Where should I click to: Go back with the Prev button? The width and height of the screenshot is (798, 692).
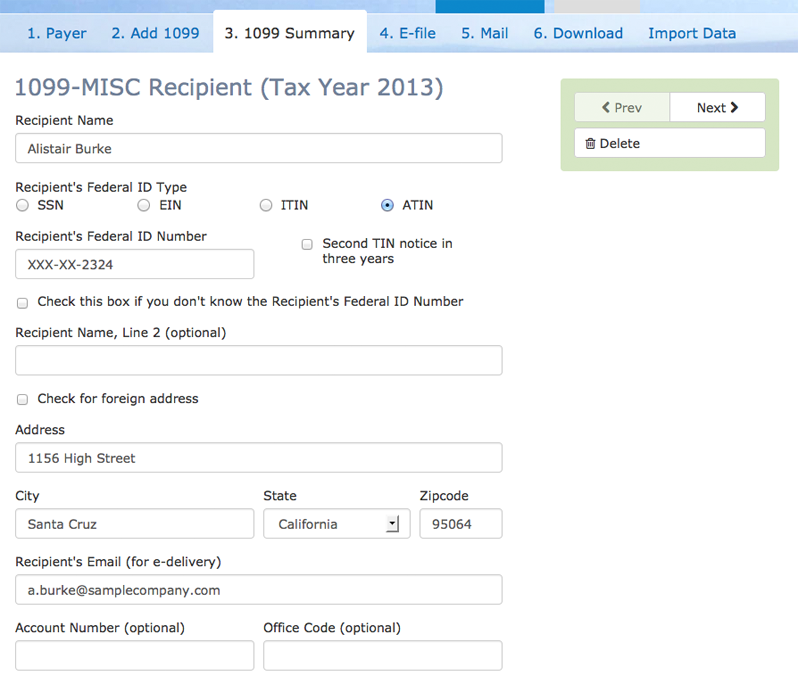click(621, 108)
